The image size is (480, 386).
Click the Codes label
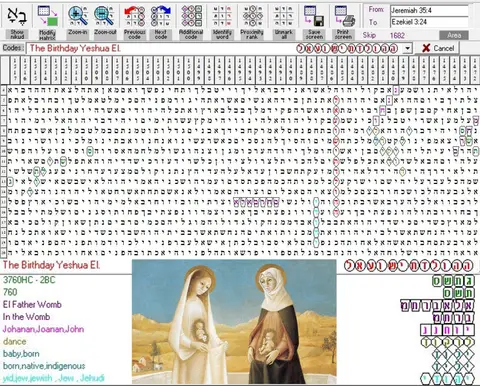[x=13, y=48]
